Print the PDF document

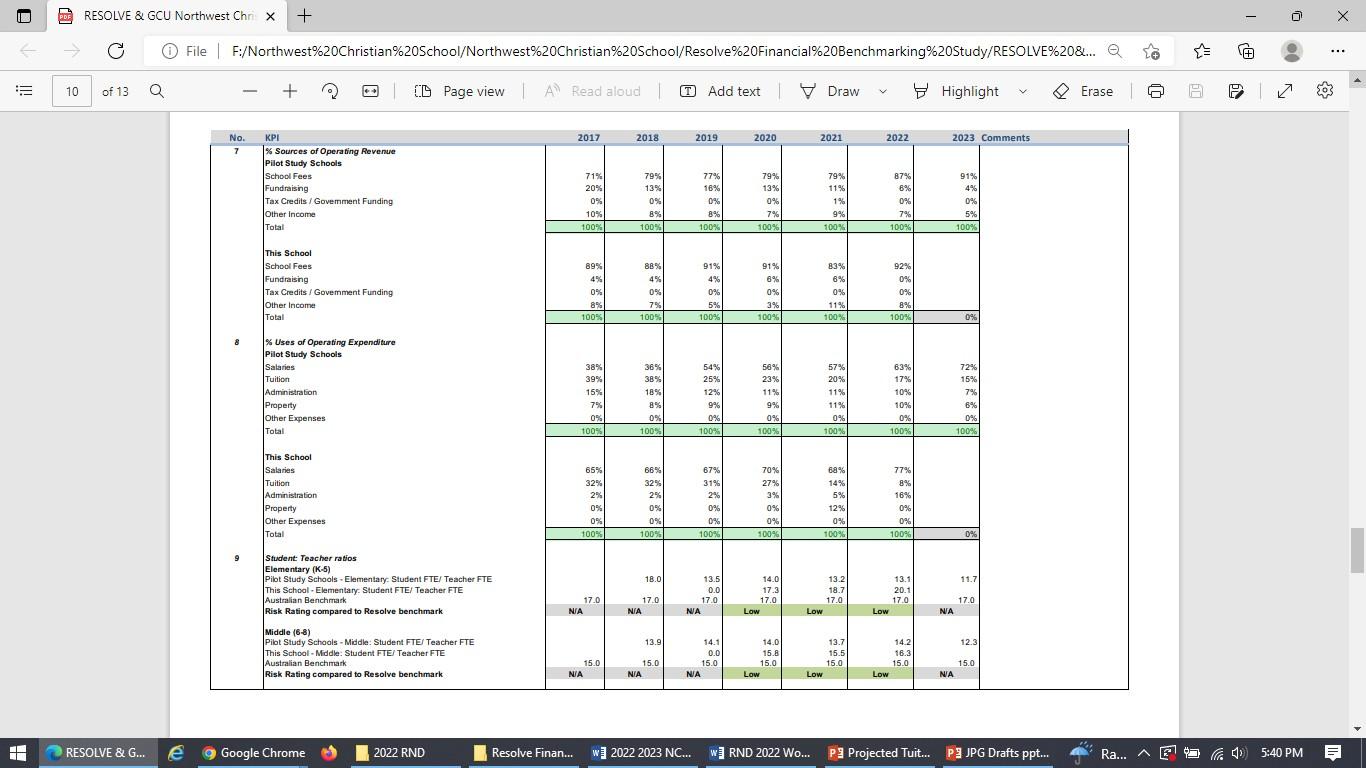1156,91
